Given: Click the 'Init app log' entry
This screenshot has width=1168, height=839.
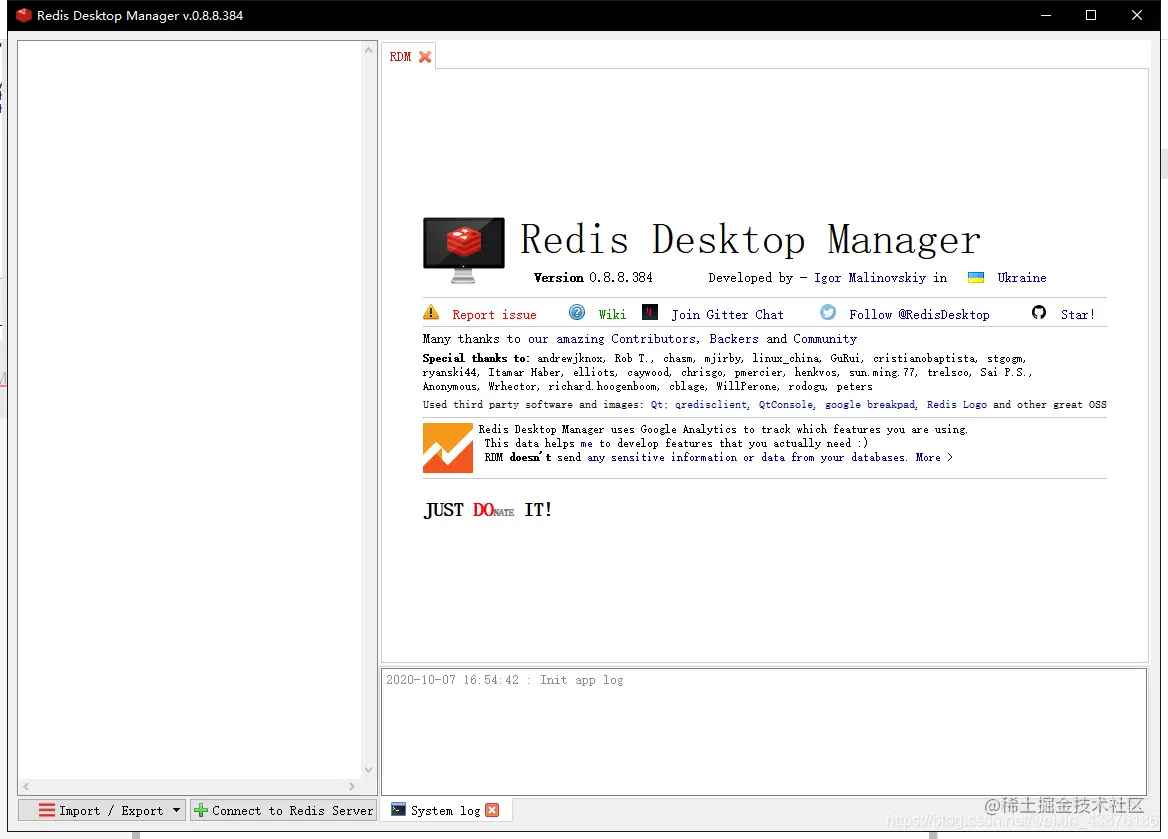Looking at the screenshot, I should (x=504, y=680).
